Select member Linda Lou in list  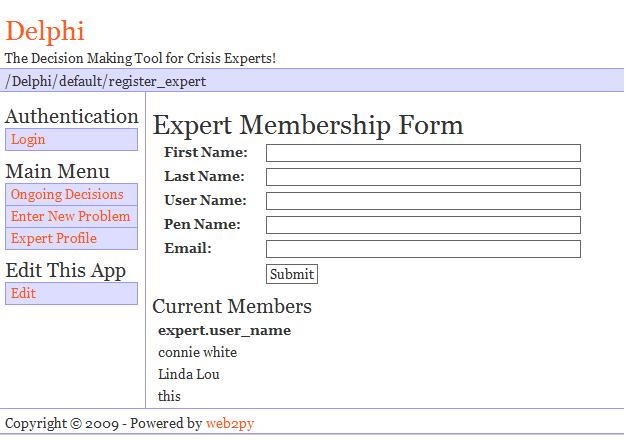(188, 375)
